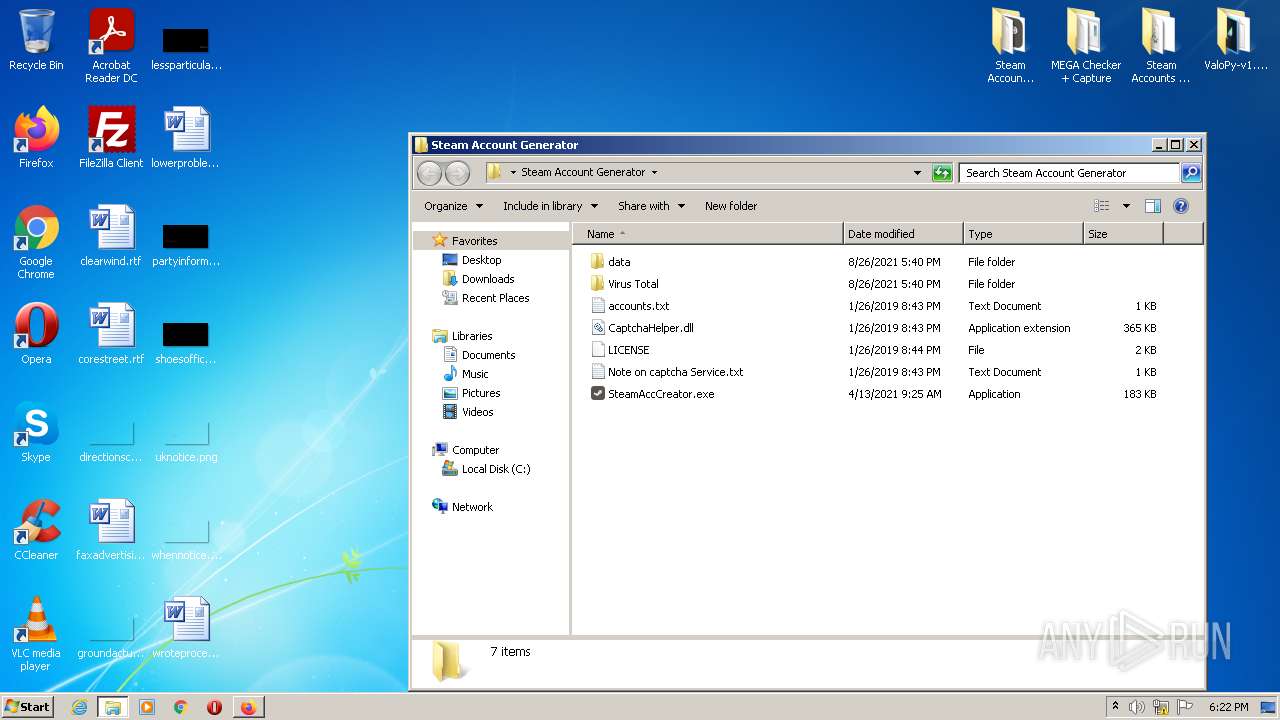The height and width of the screenshot is (720, 1280).
Task: Click the Back navigation arrow
Action: pos(429,173)
